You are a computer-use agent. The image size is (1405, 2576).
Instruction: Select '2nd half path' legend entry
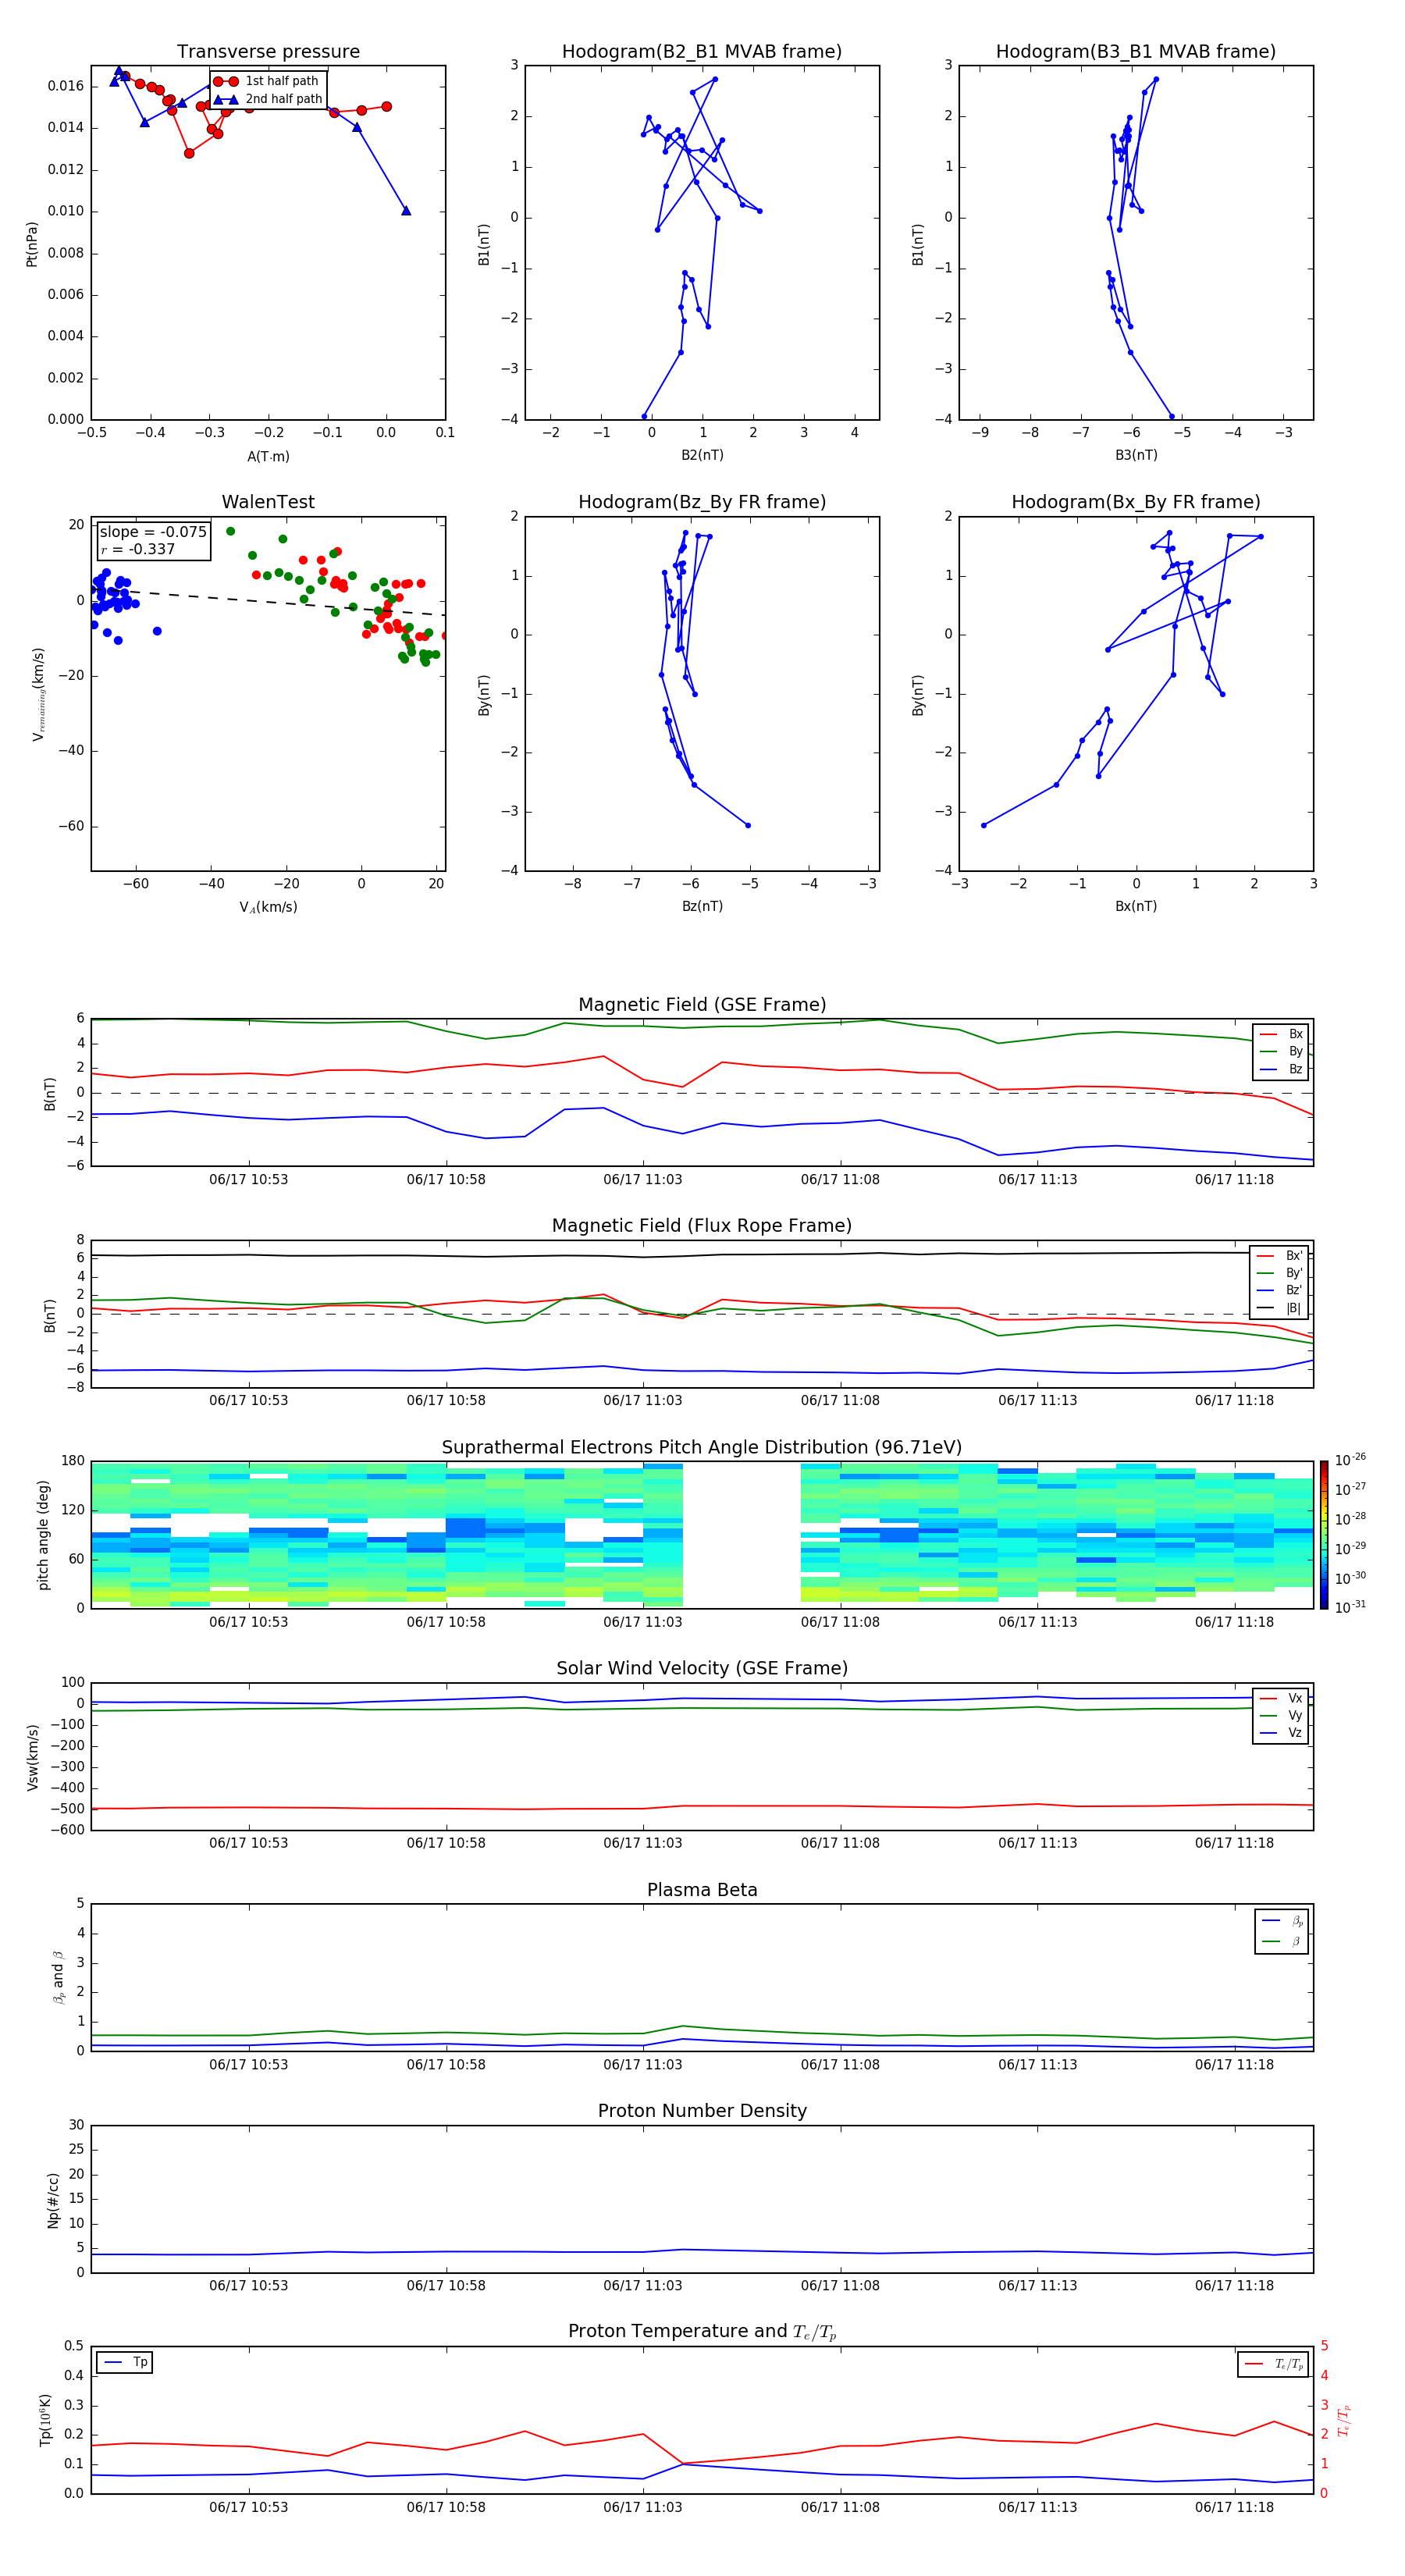267,99
